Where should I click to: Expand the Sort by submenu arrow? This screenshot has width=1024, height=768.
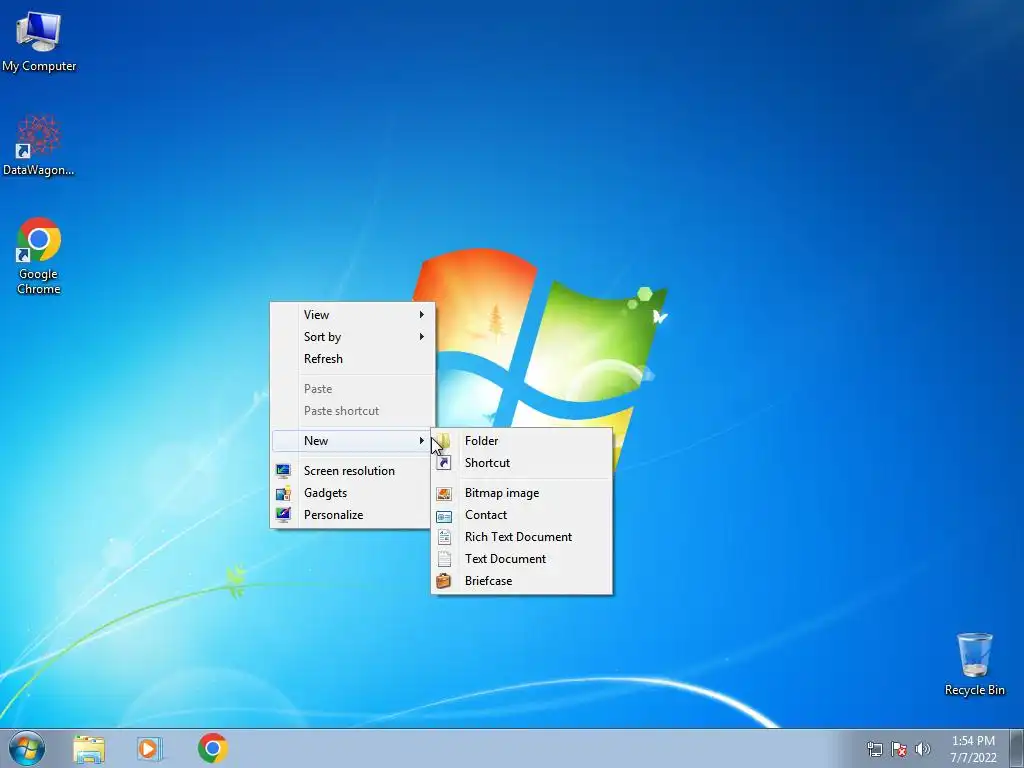pos(422,337)
